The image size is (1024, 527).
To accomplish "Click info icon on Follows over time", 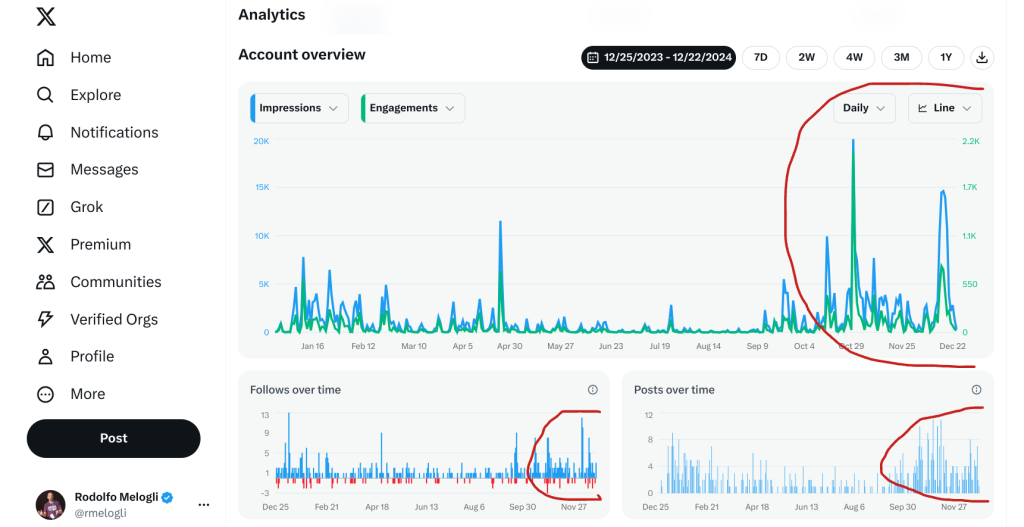I will (592, 390).
